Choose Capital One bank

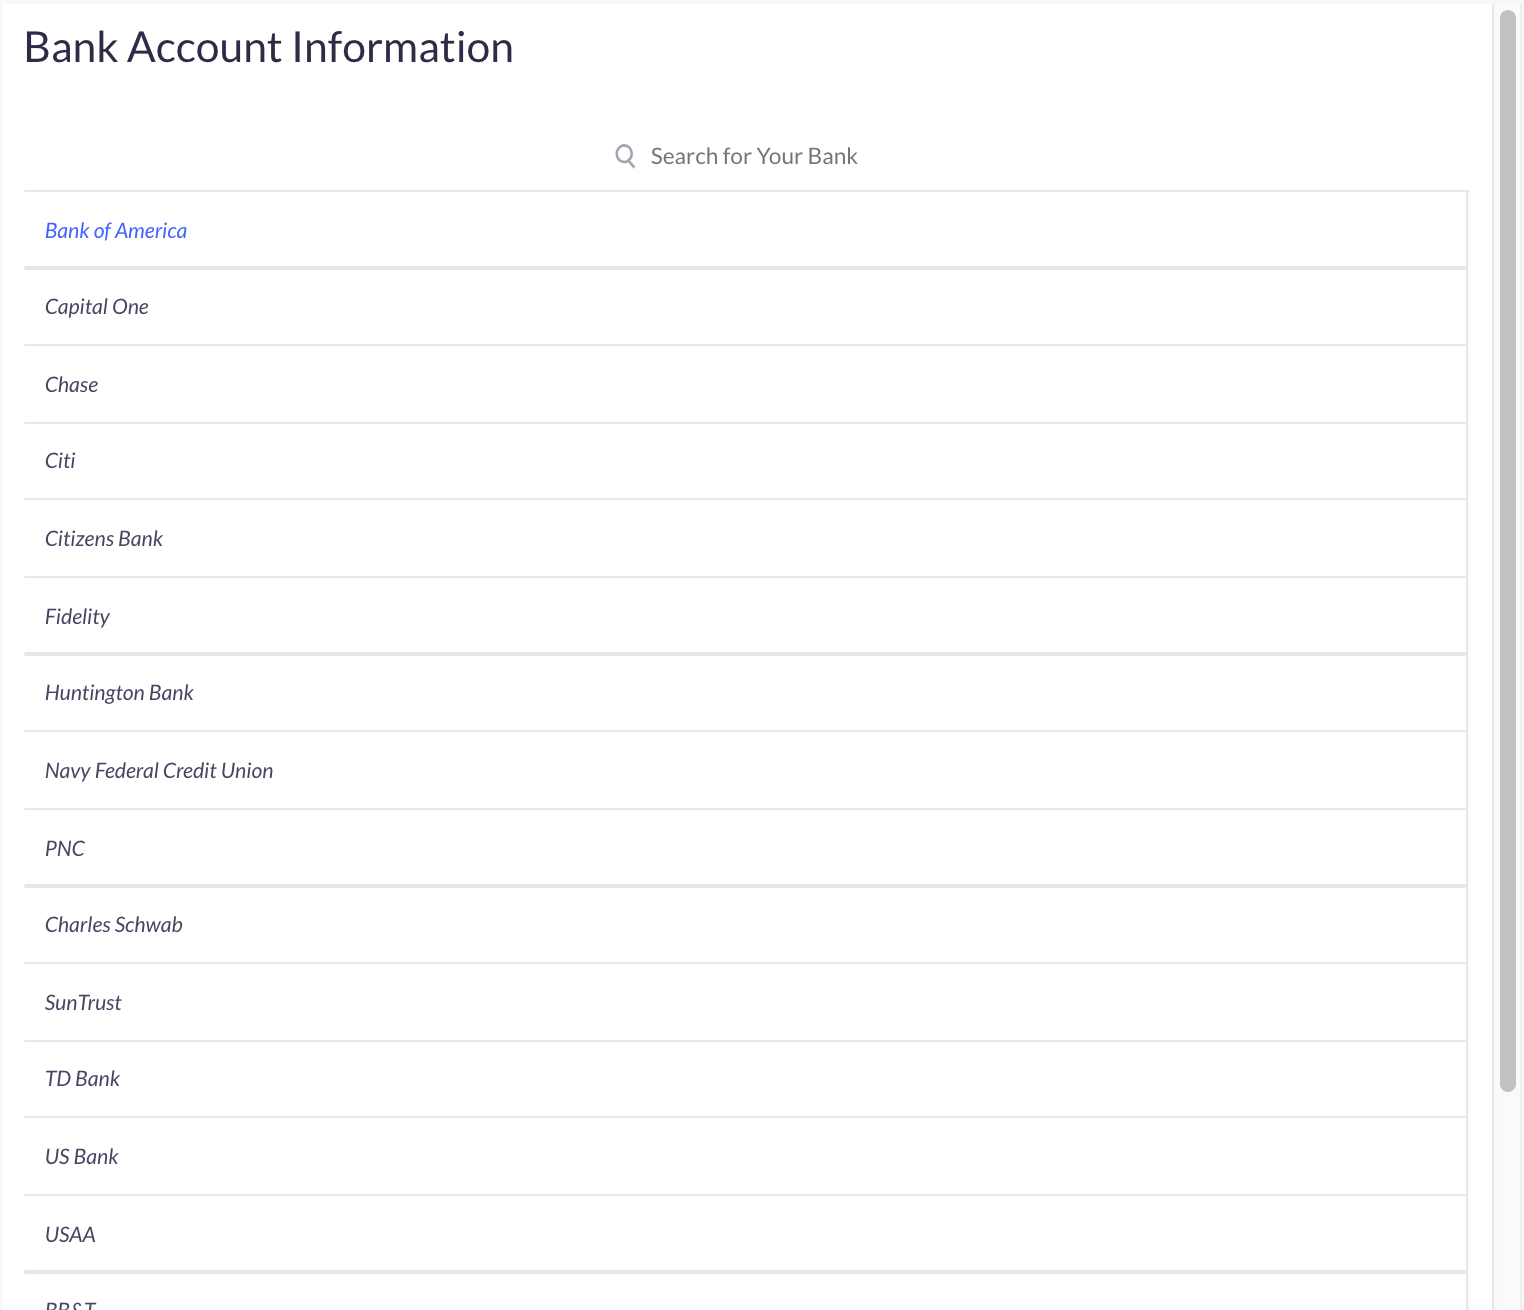coord(745,307)
